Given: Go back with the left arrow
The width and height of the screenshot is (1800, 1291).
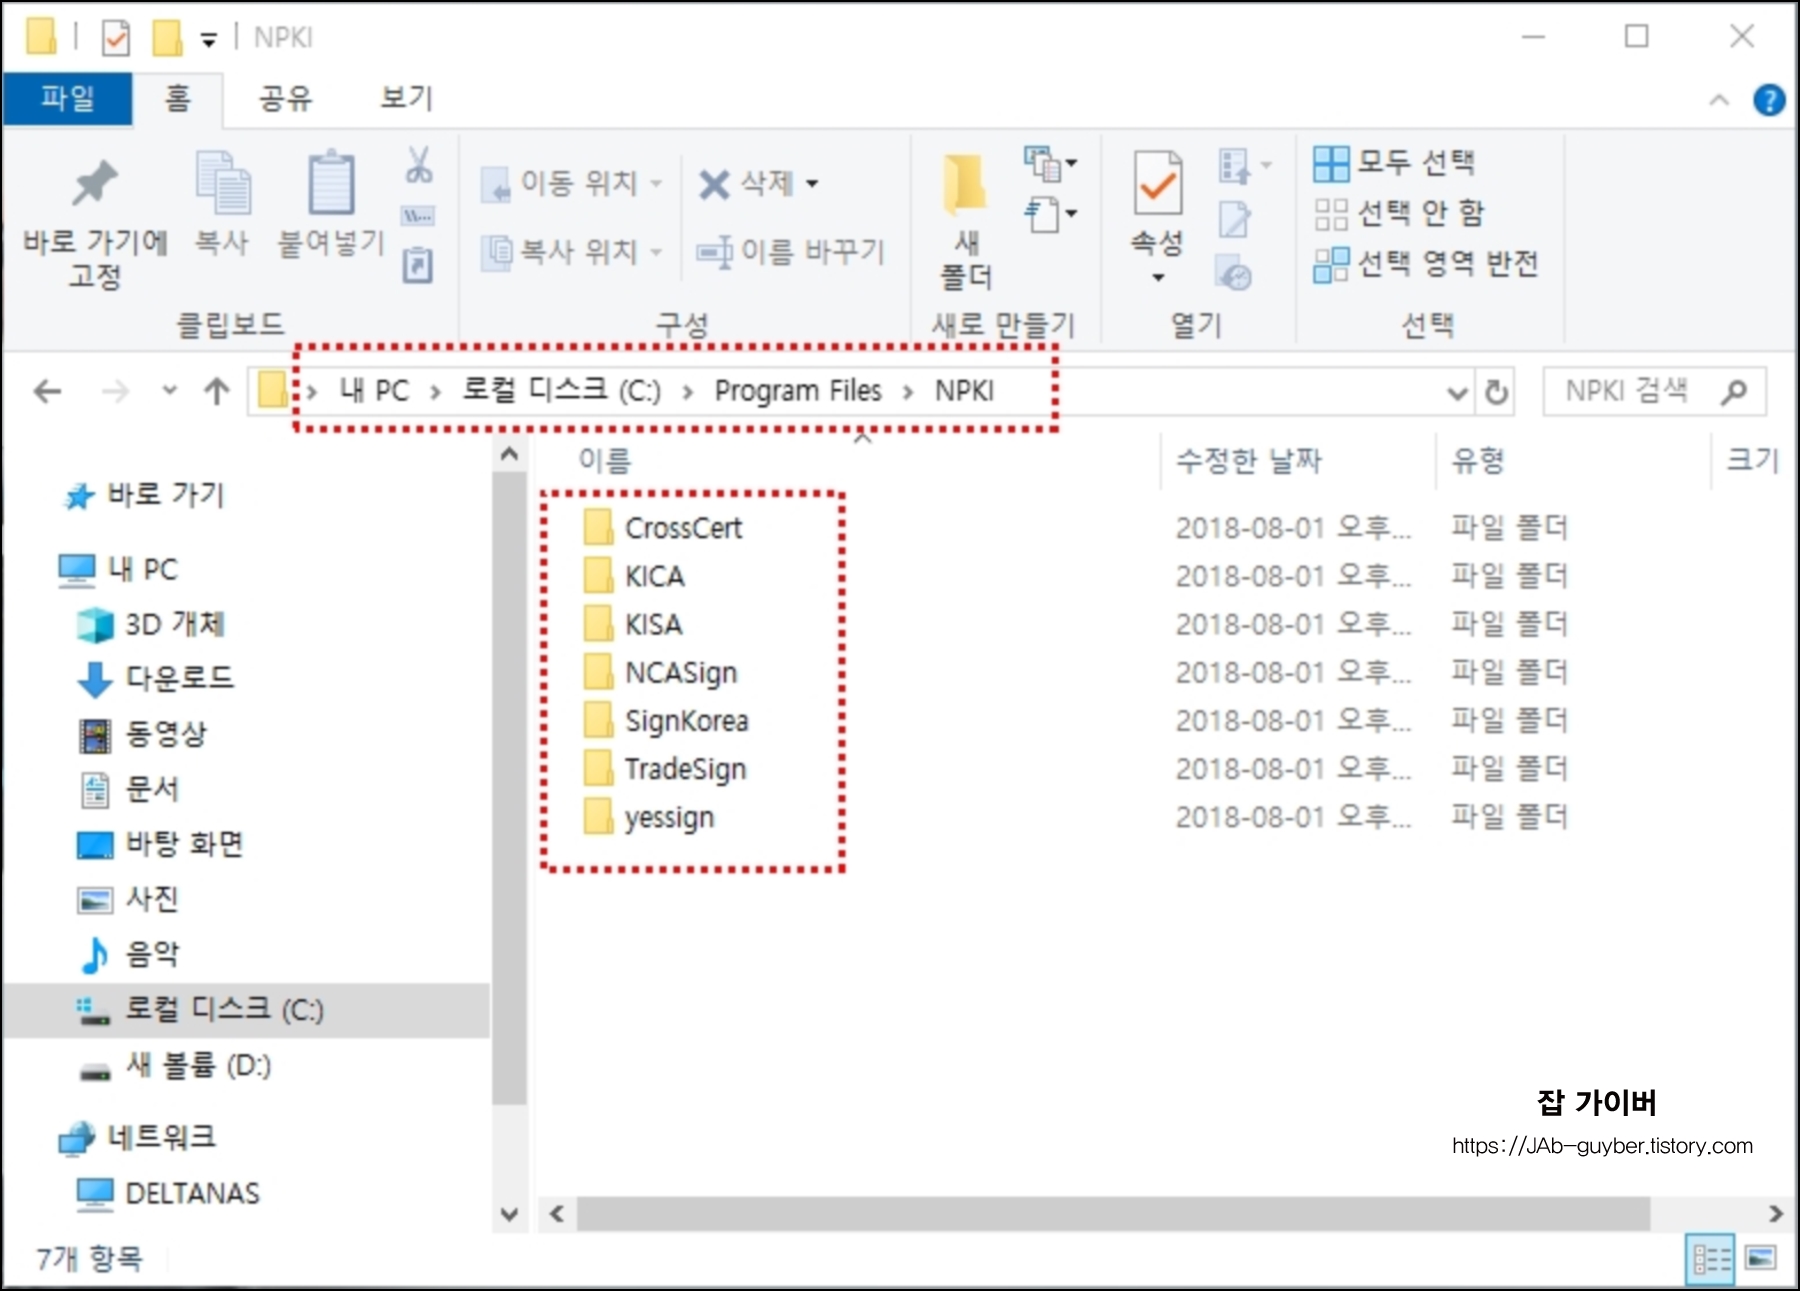Looking at the screenshot, I should click(48, 391).
